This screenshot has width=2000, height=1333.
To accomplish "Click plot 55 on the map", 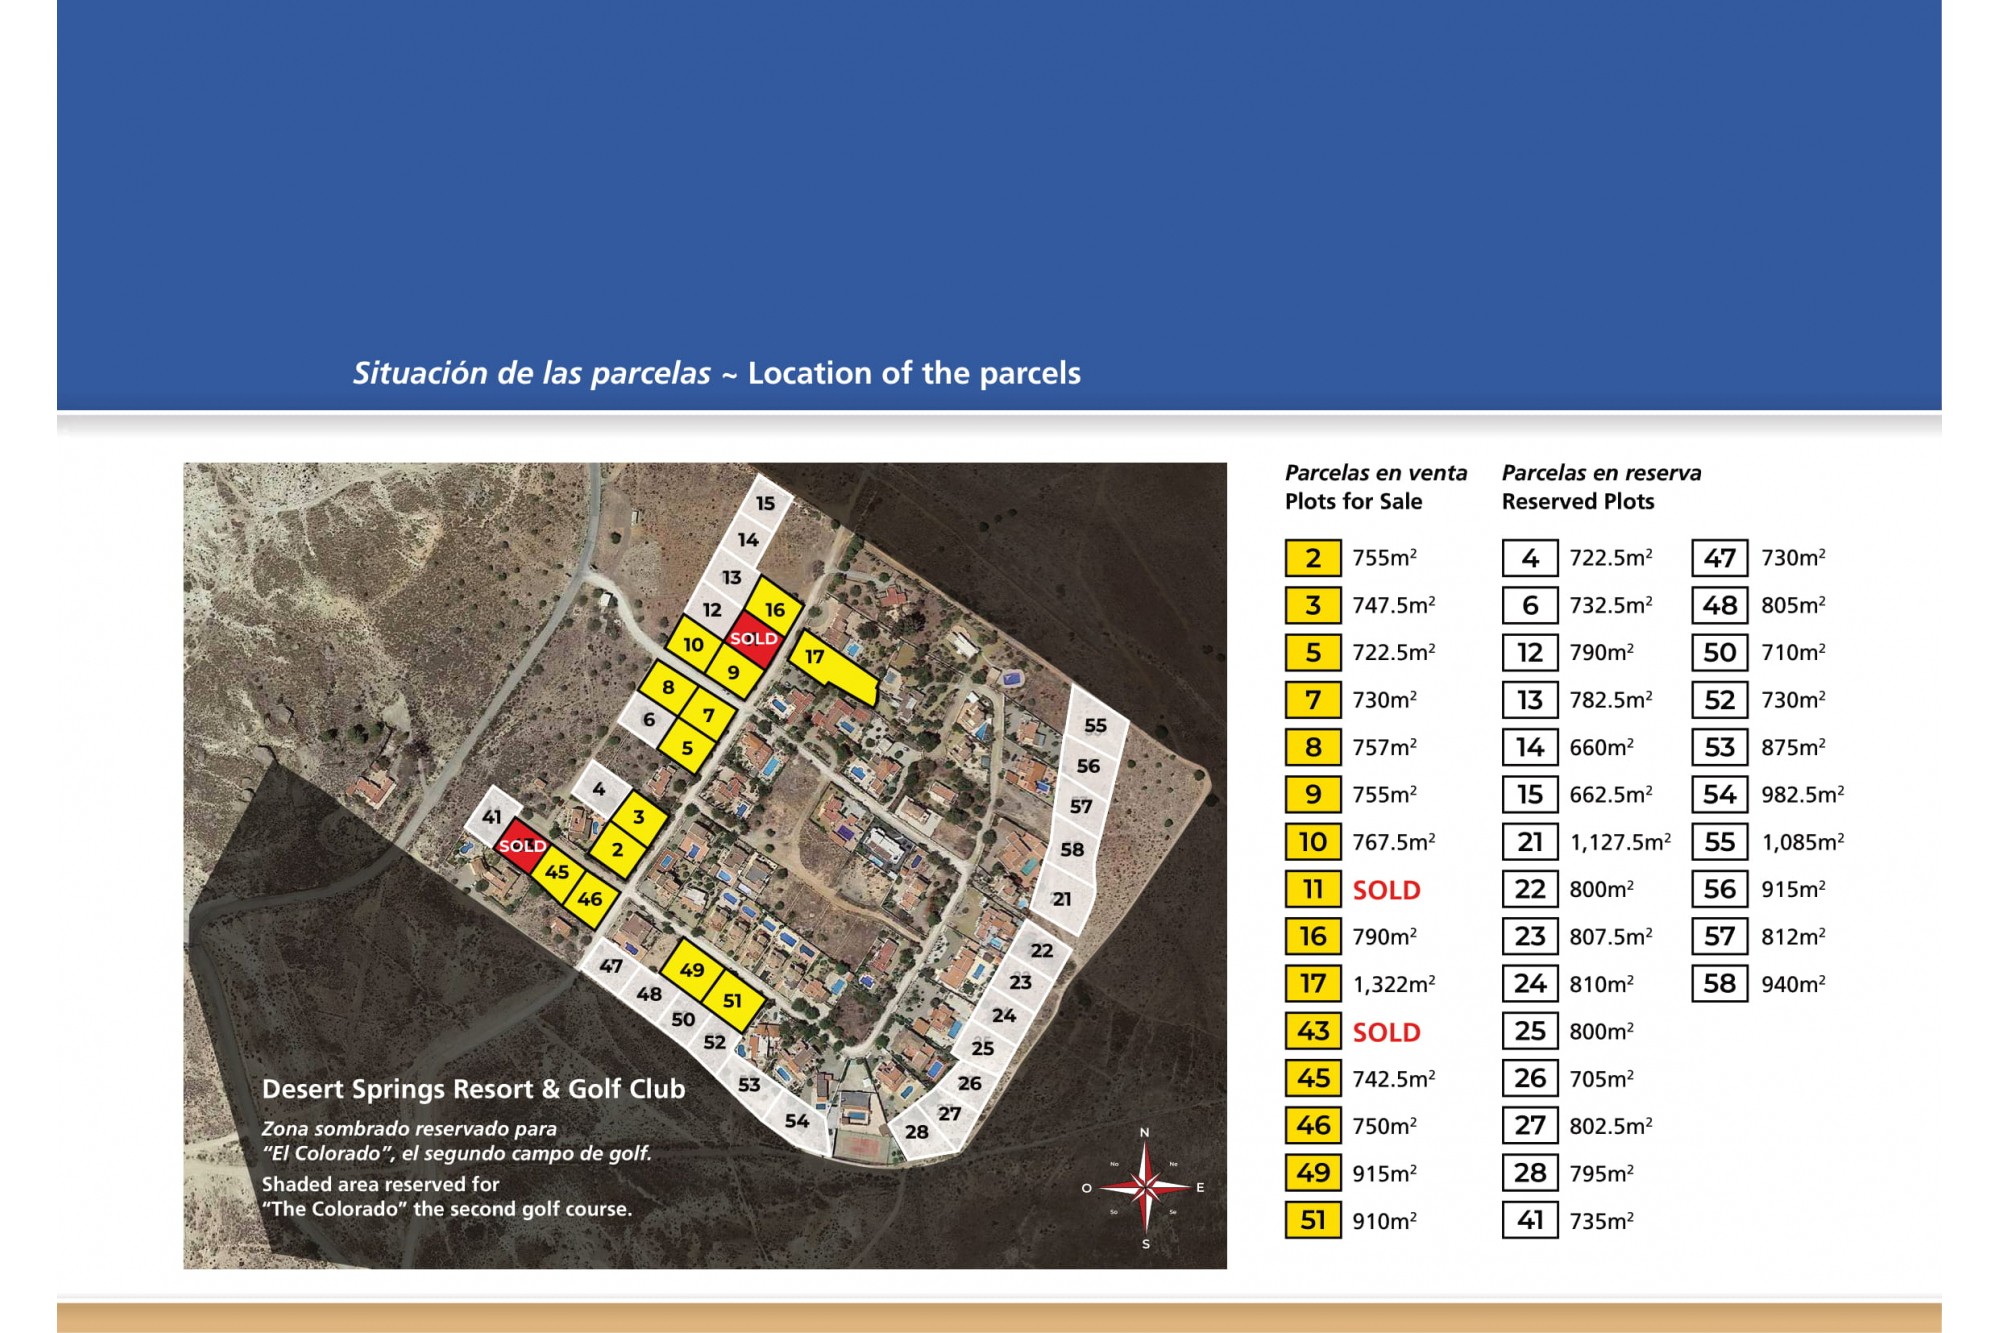I will (x=1096, y=725).
